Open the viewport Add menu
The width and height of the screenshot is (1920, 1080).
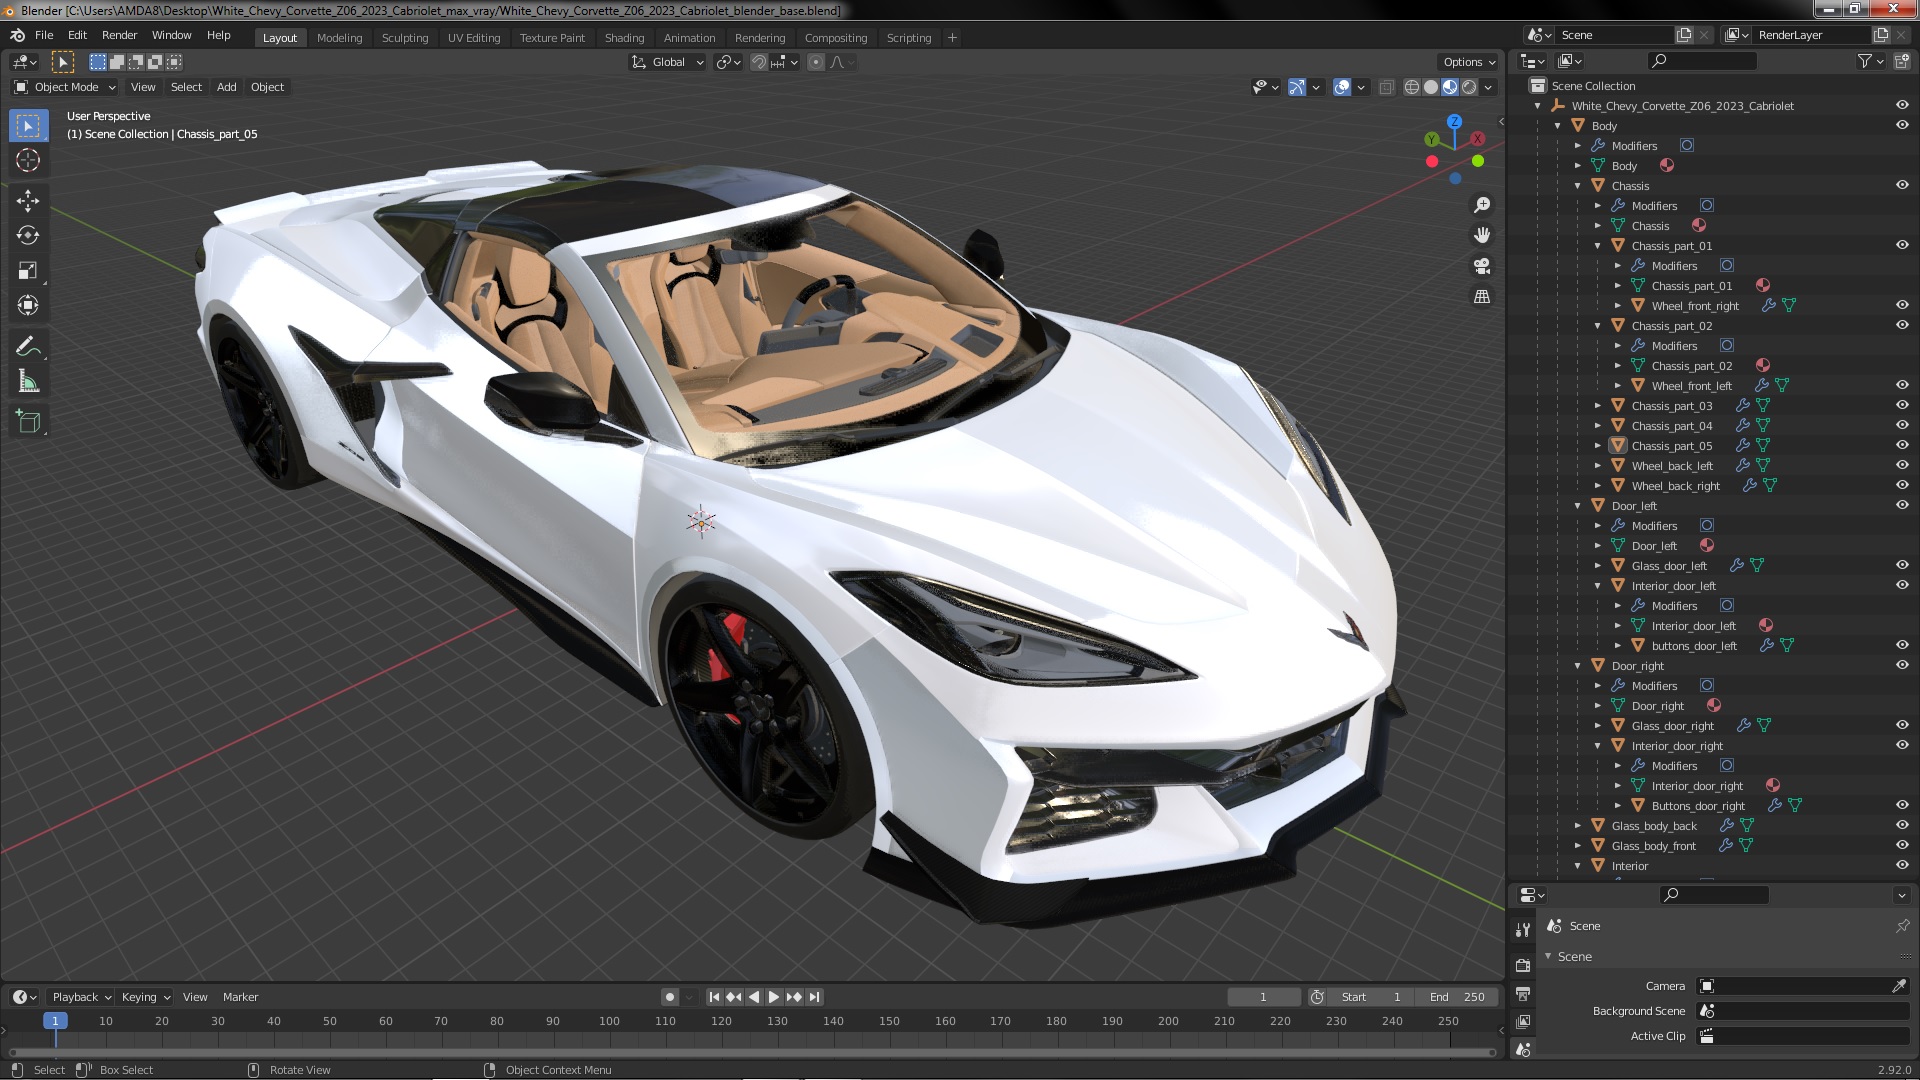click(227, 87)
